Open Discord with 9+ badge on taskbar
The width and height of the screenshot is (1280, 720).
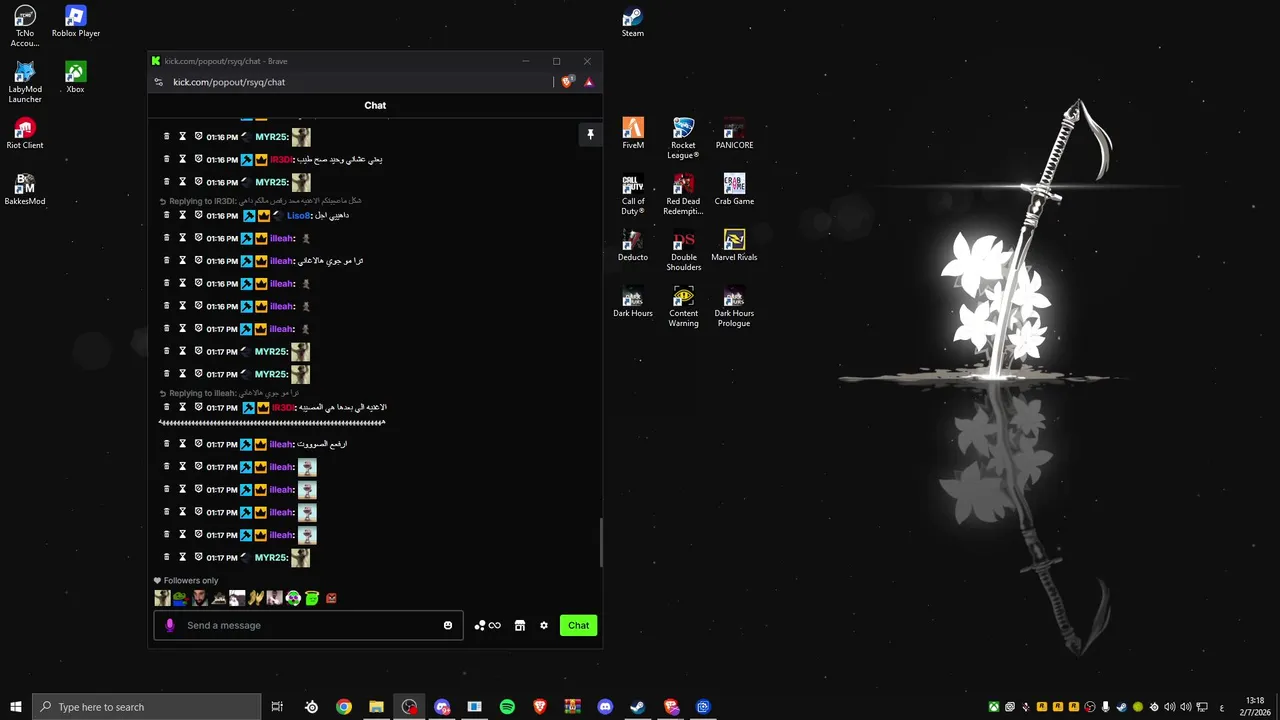click(x=442, y=707)
